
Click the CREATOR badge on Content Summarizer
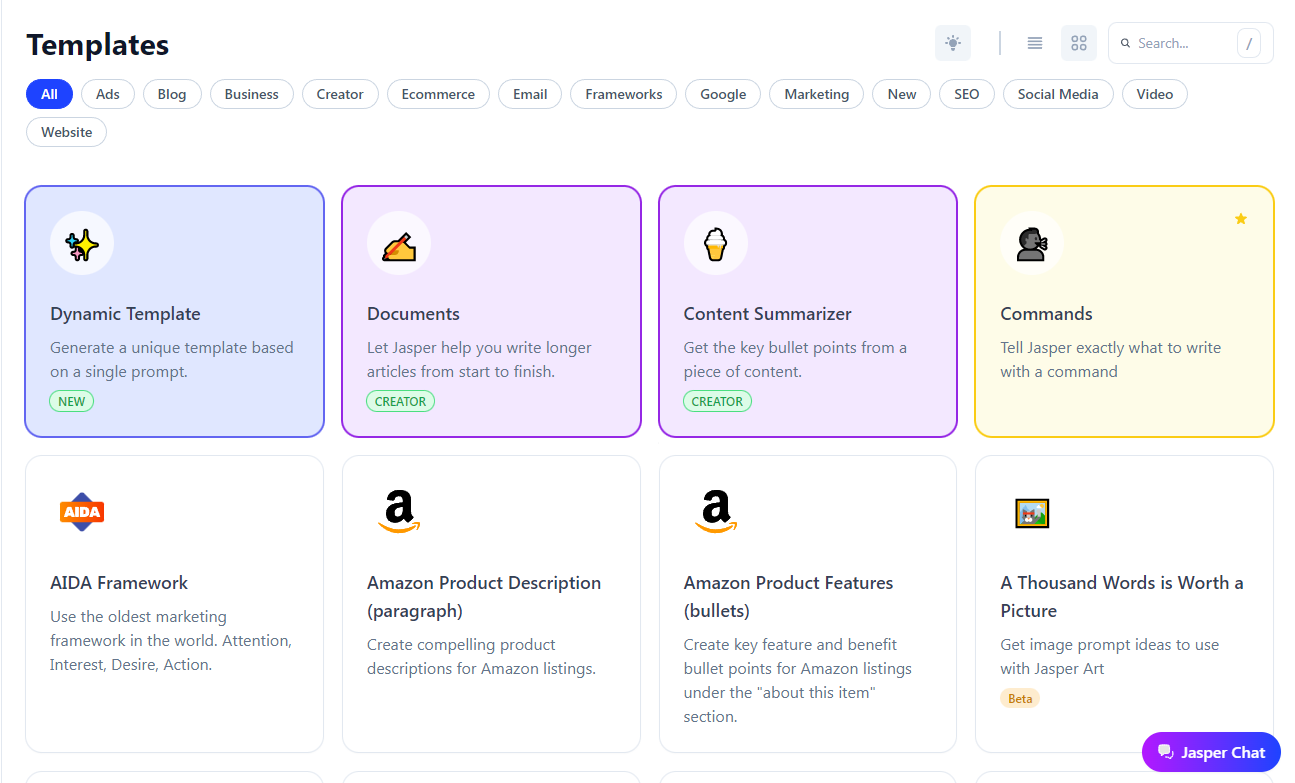717,401
